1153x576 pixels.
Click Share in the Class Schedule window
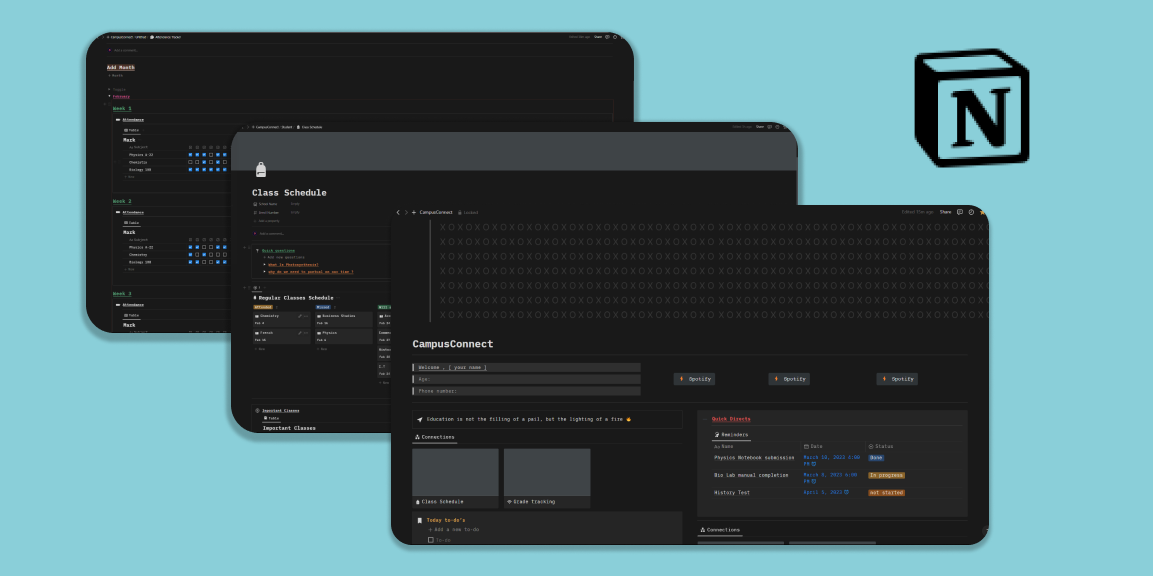pyautogui.click(x=760, y=127)
